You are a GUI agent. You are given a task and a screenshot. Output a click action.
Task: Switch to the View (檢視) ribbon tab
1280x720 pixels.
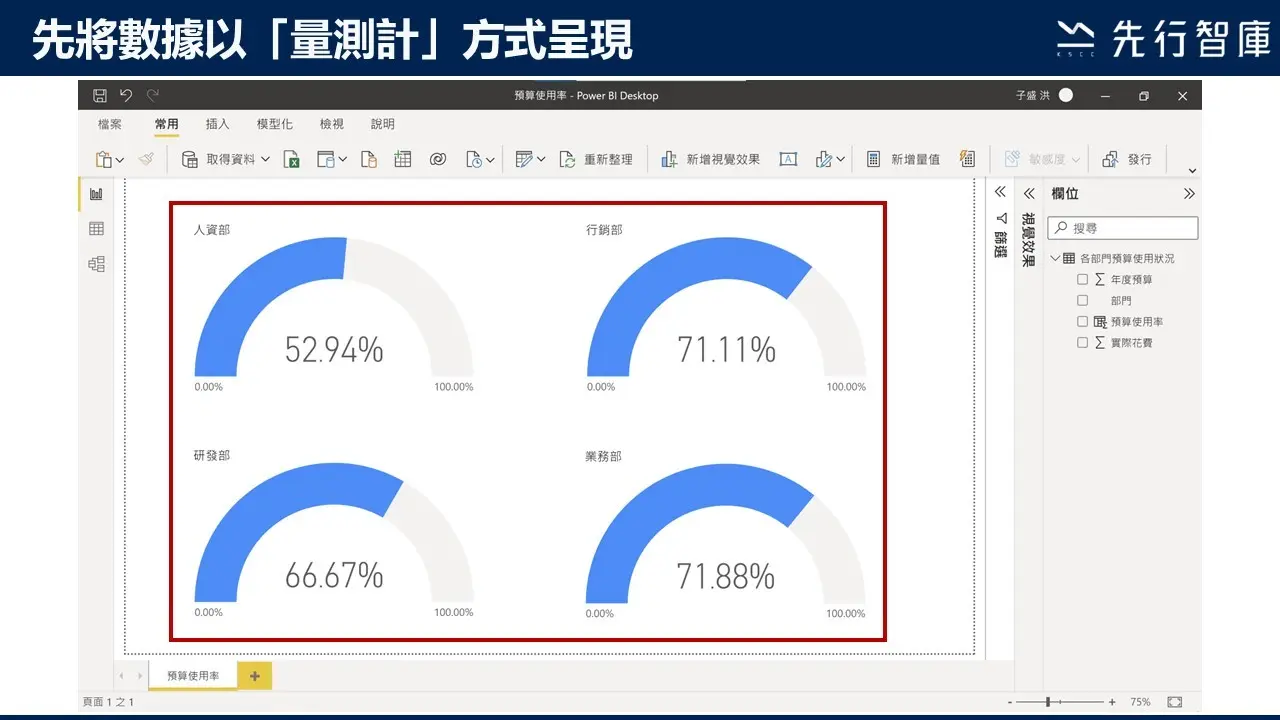pyautogui.click(x=332, y=124)
